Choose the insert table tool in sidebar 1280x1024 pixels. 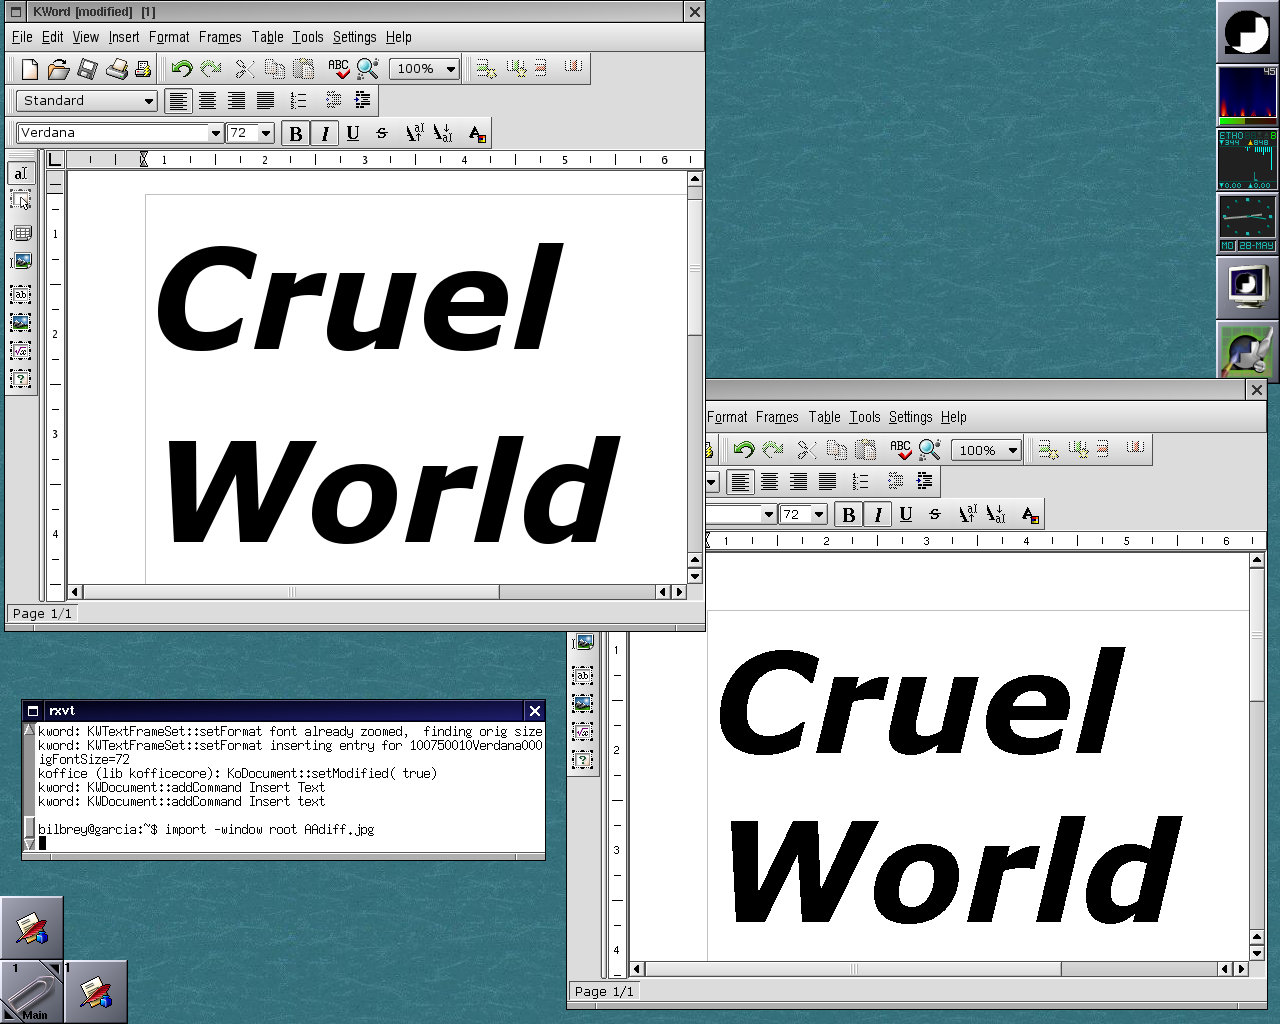tap(20, 233)
